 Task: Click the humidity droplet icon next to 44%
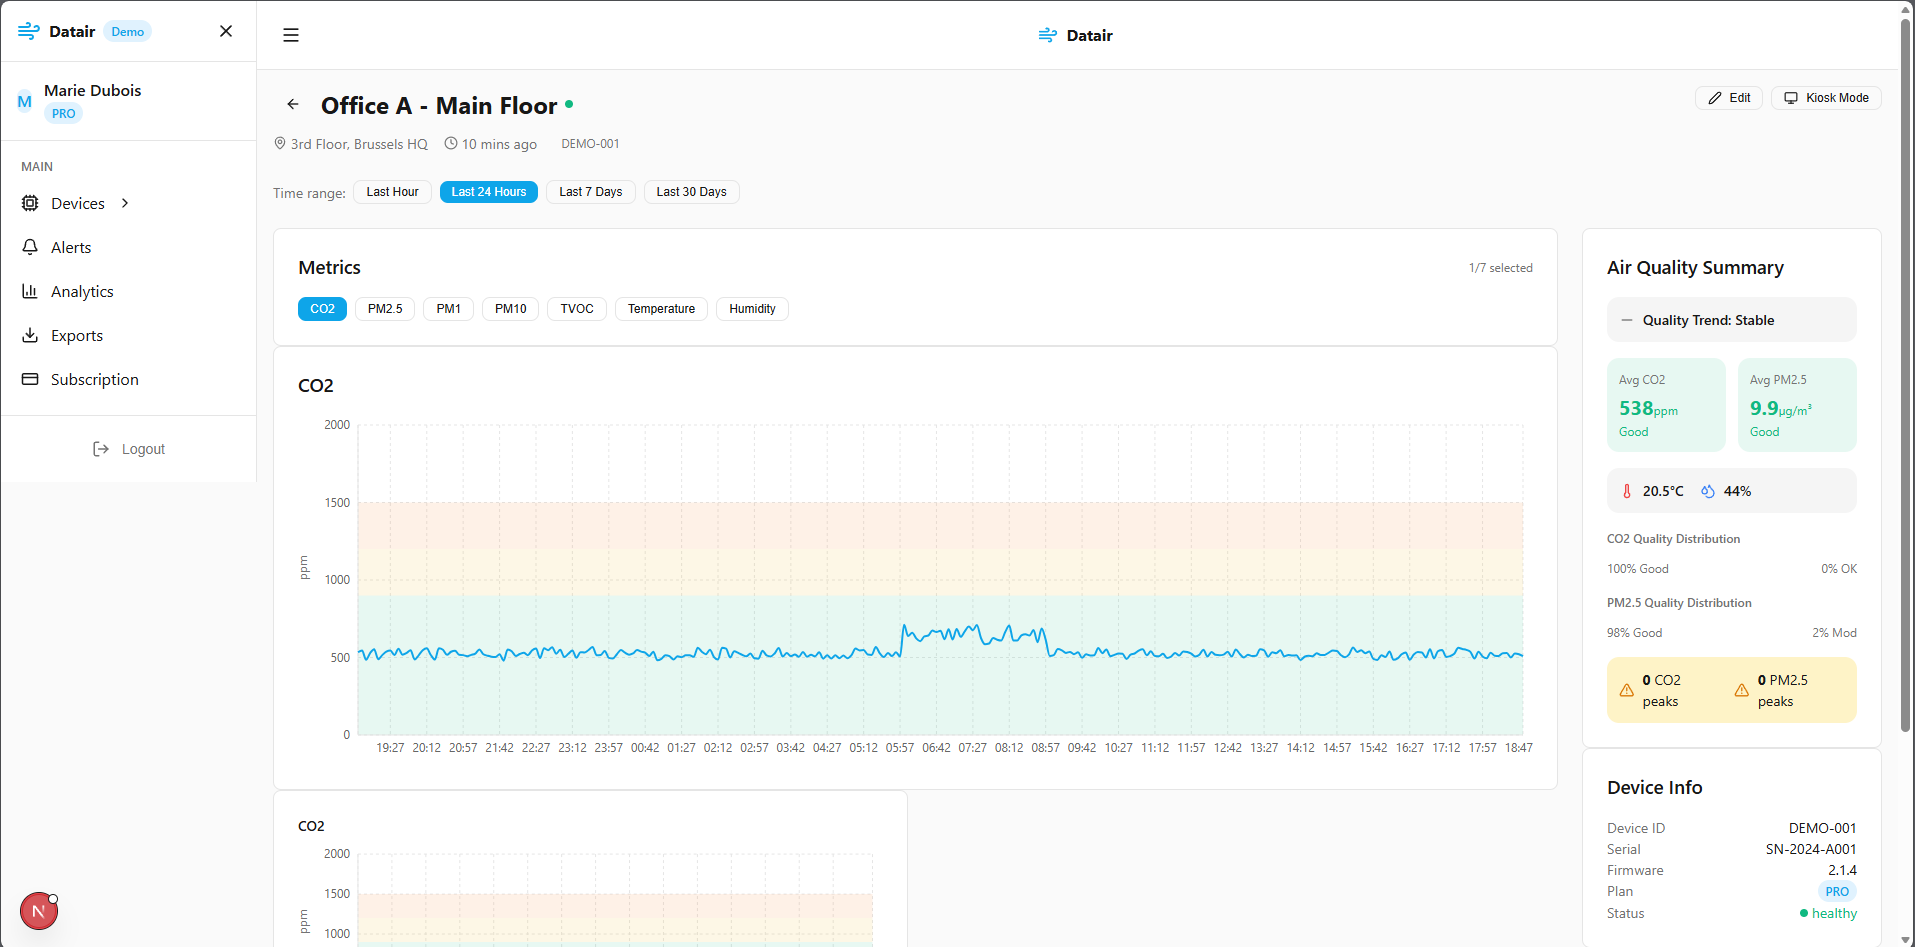(1708, 491)
